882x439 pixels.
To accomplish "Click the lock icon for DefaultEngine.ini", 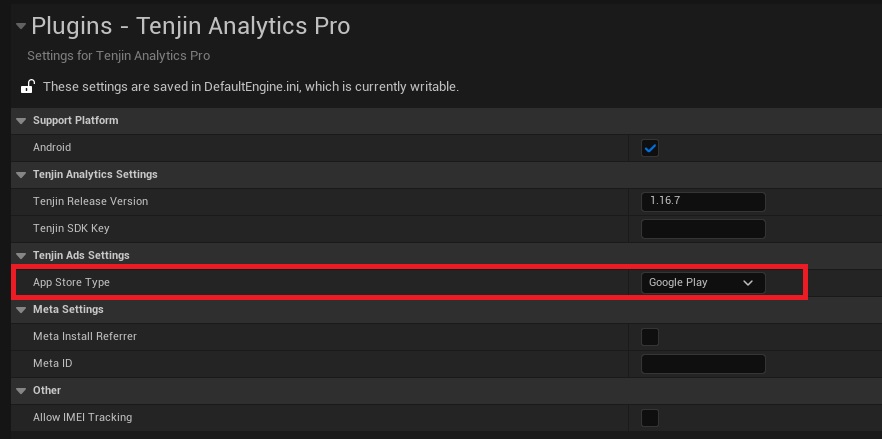I will (x=27, y=87).
